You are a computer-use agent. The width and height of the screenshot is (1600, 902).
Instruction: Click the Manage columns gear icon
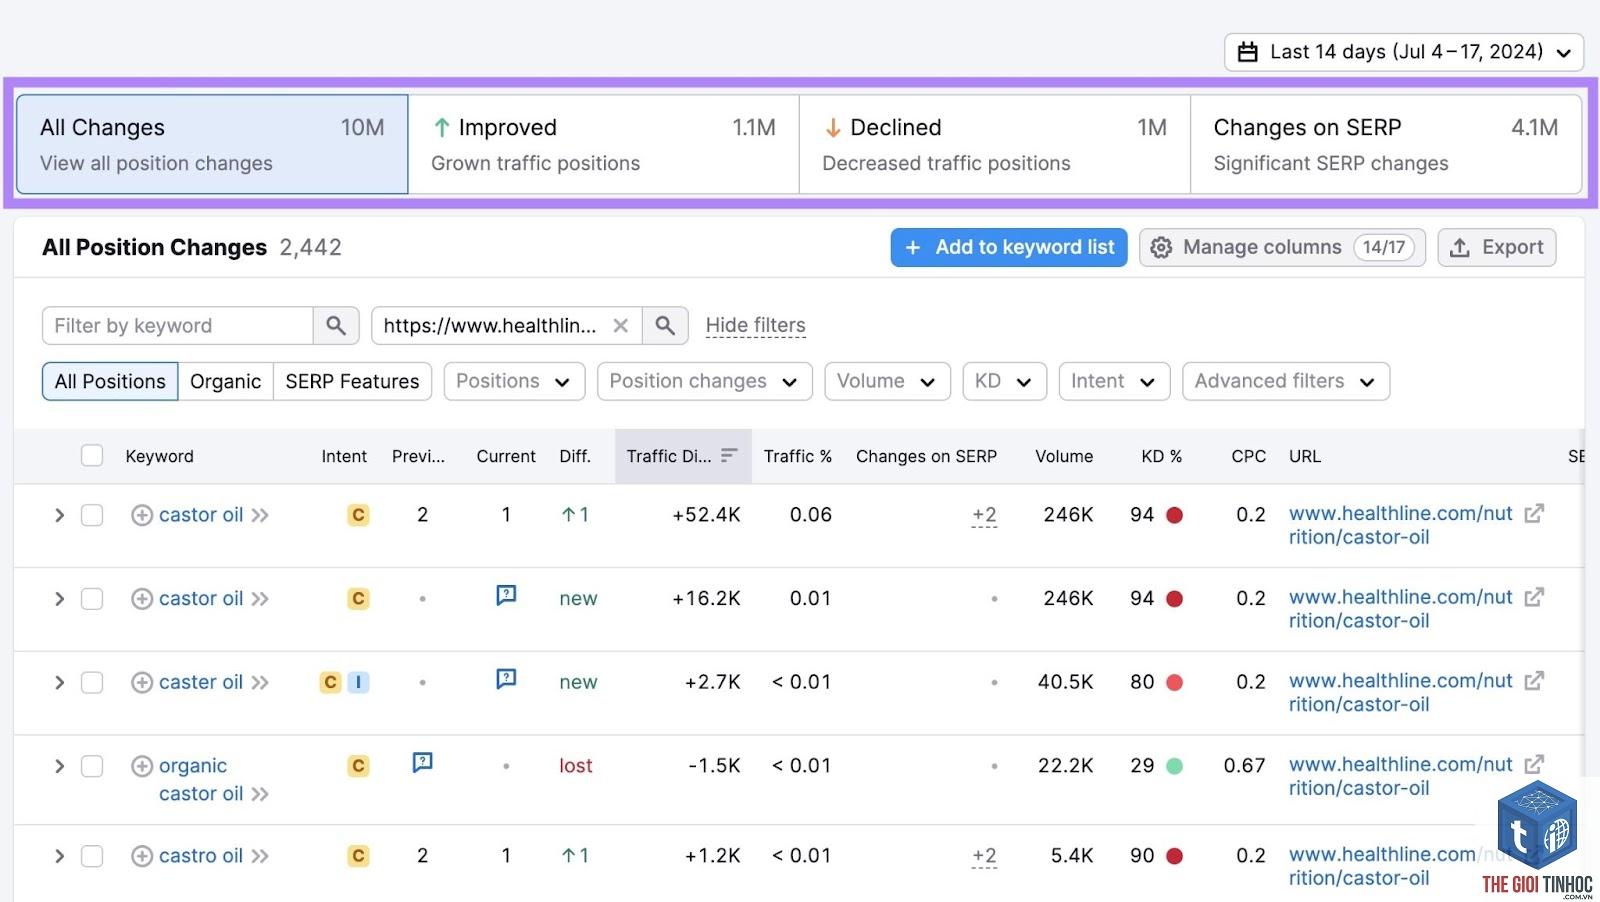click(x=1161, y=247)
